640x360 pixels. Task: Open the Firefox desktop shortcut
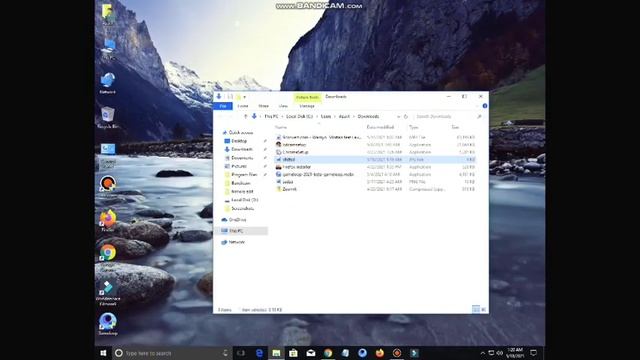click(108, 221)
